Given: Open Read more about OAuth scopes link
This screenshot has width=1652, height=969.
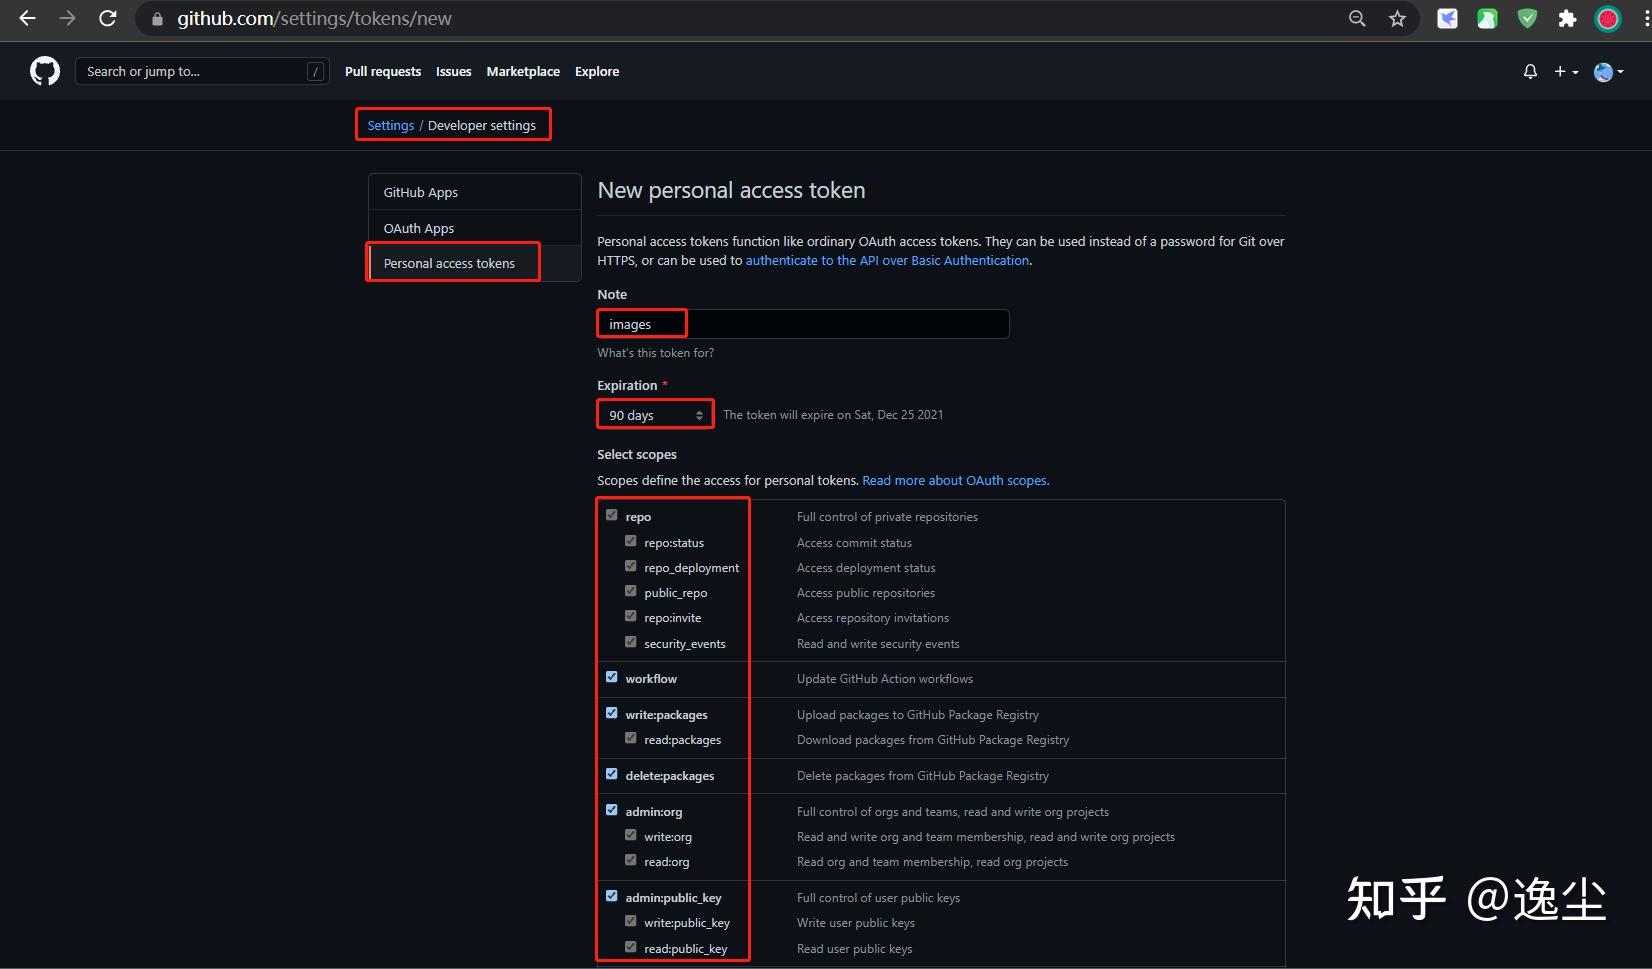Looking at the screenshot, I should point(955,480).
